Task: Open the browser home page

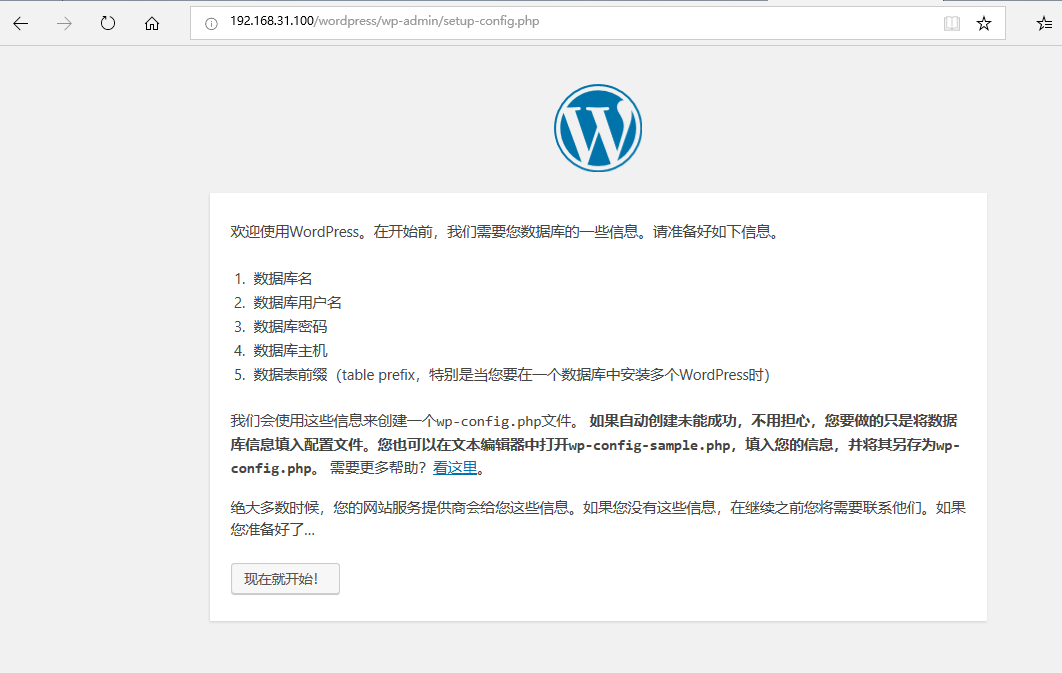Action: coord(152,24)
